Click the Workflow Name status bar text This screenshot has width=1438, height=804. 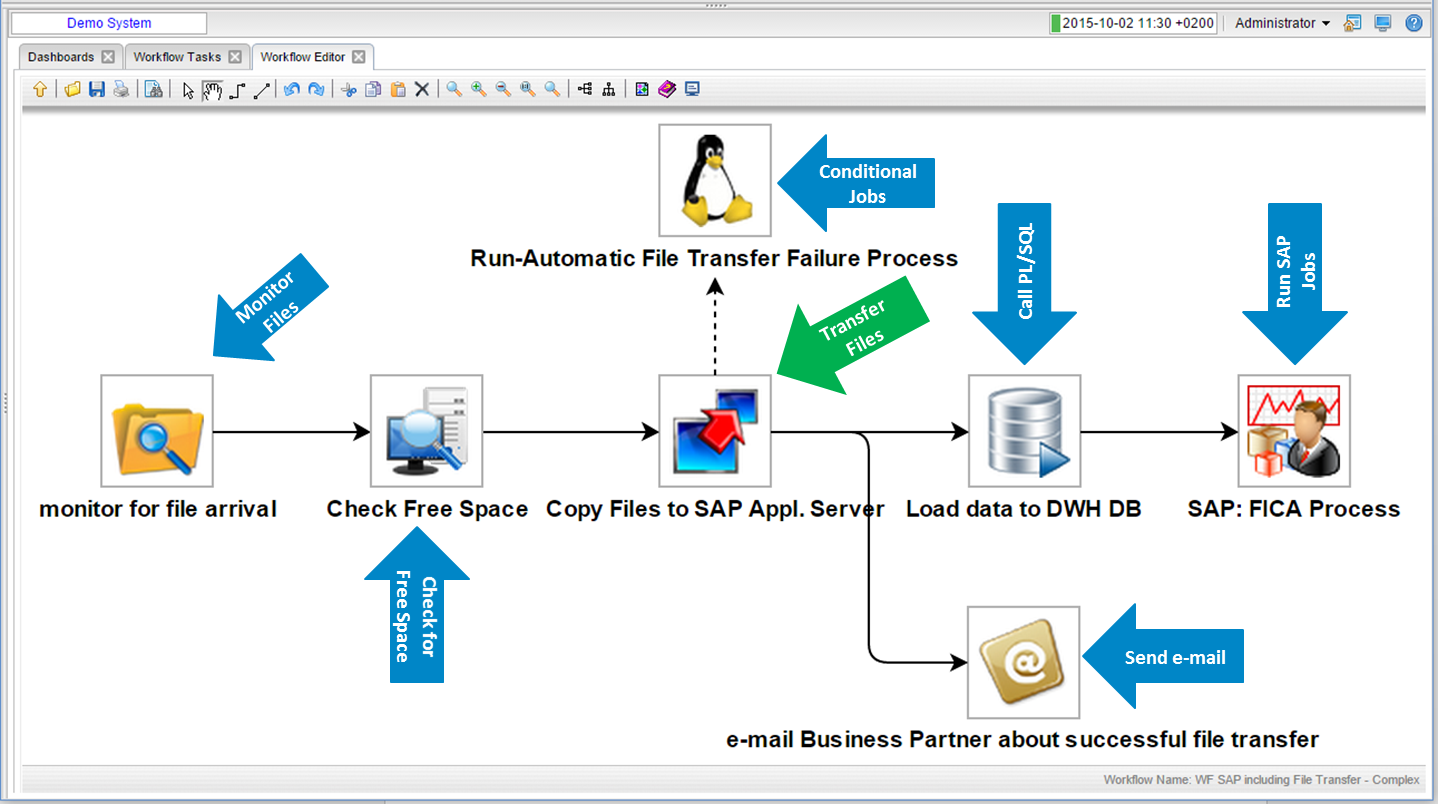(x=1261, y=779)
